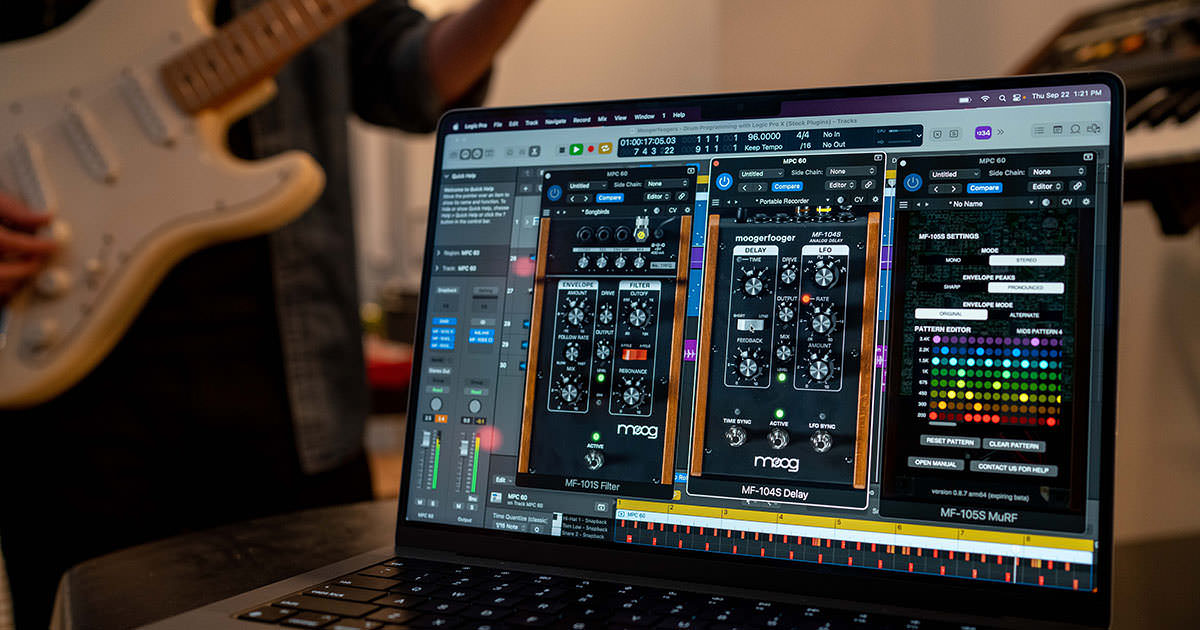Toggle the TIME SYNC footswitch on Delay

pyautogui.click(x=737, y=436)
